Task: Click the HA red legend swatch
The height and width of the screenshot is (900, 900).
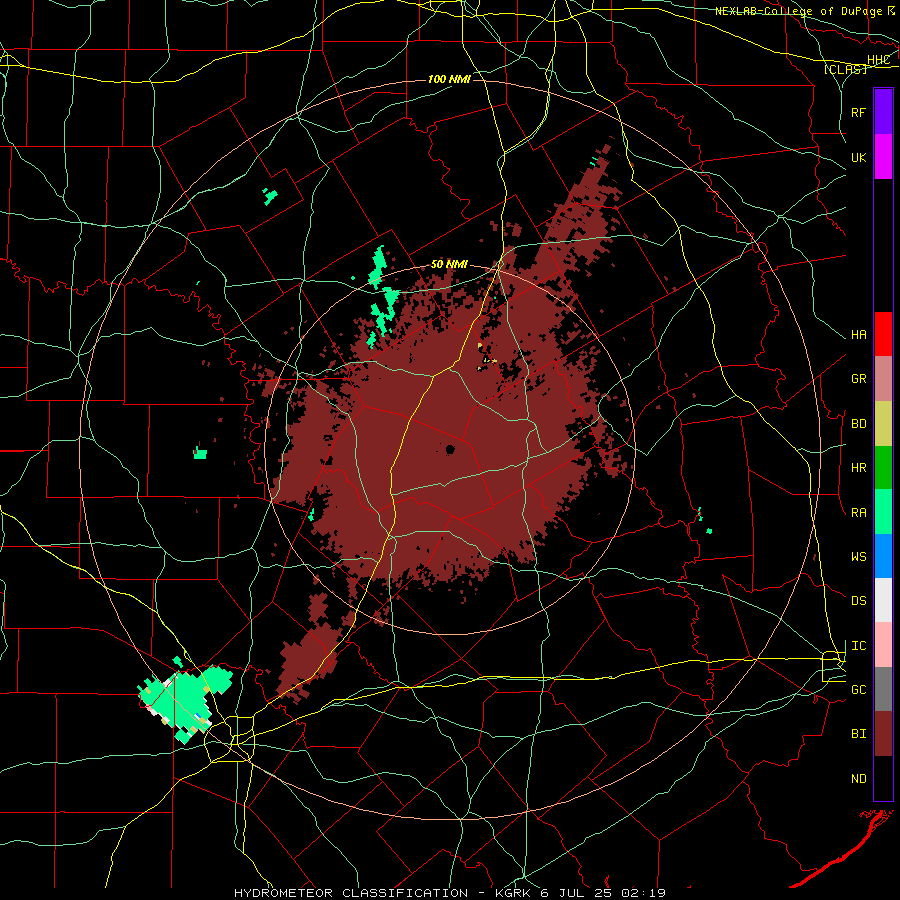Action: pyautogui.click(x=883, y=334)
